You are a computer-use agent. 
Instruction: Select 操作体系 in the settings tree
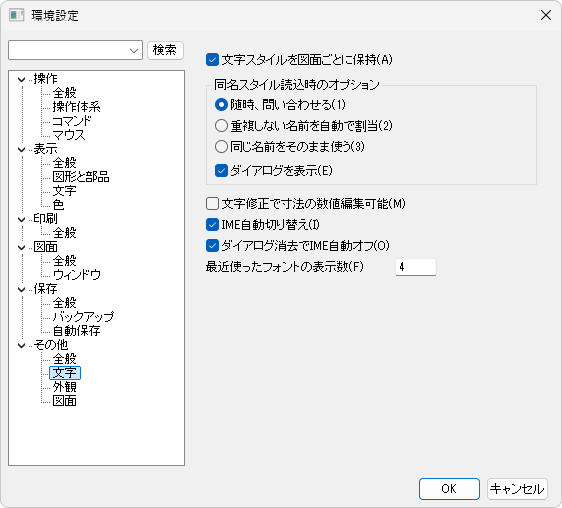pos(76,107)
